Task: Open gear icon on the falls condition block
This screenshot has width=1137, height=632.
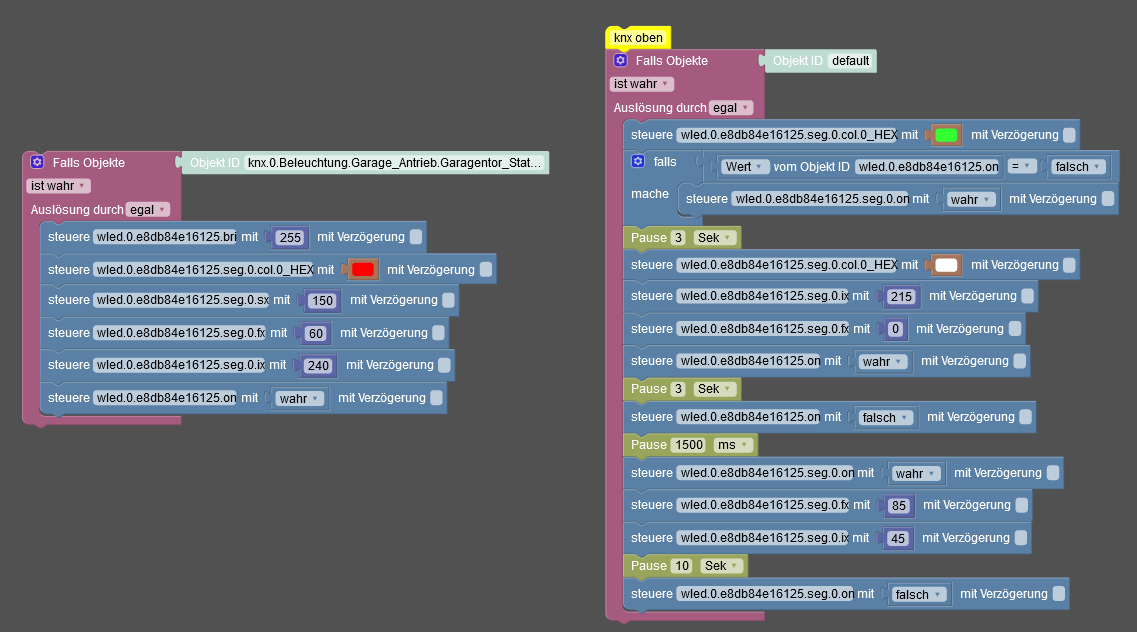Action: [x=638, y=161]
